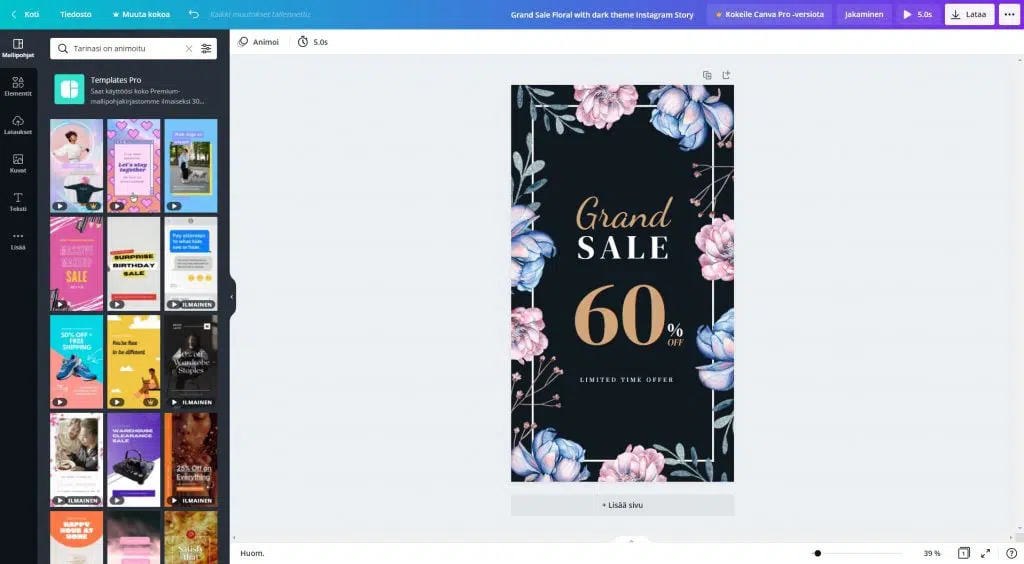Select the Surprise Birthday Sale template

coord(133,264)
